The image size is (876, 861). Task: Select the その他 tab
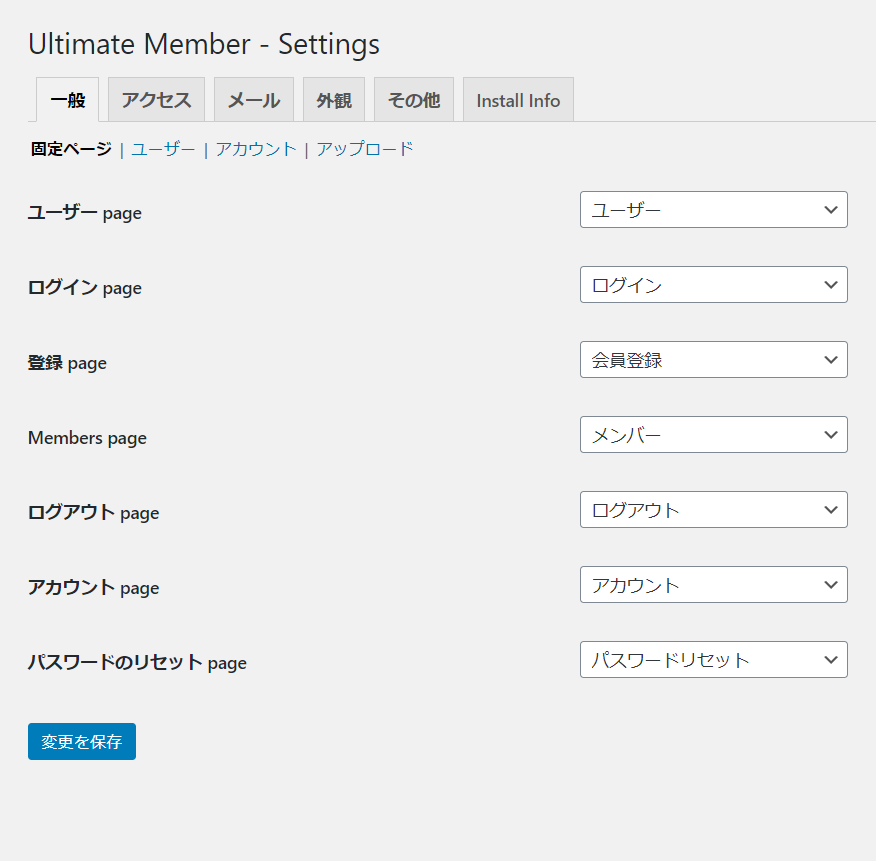(x=414, y=99)
